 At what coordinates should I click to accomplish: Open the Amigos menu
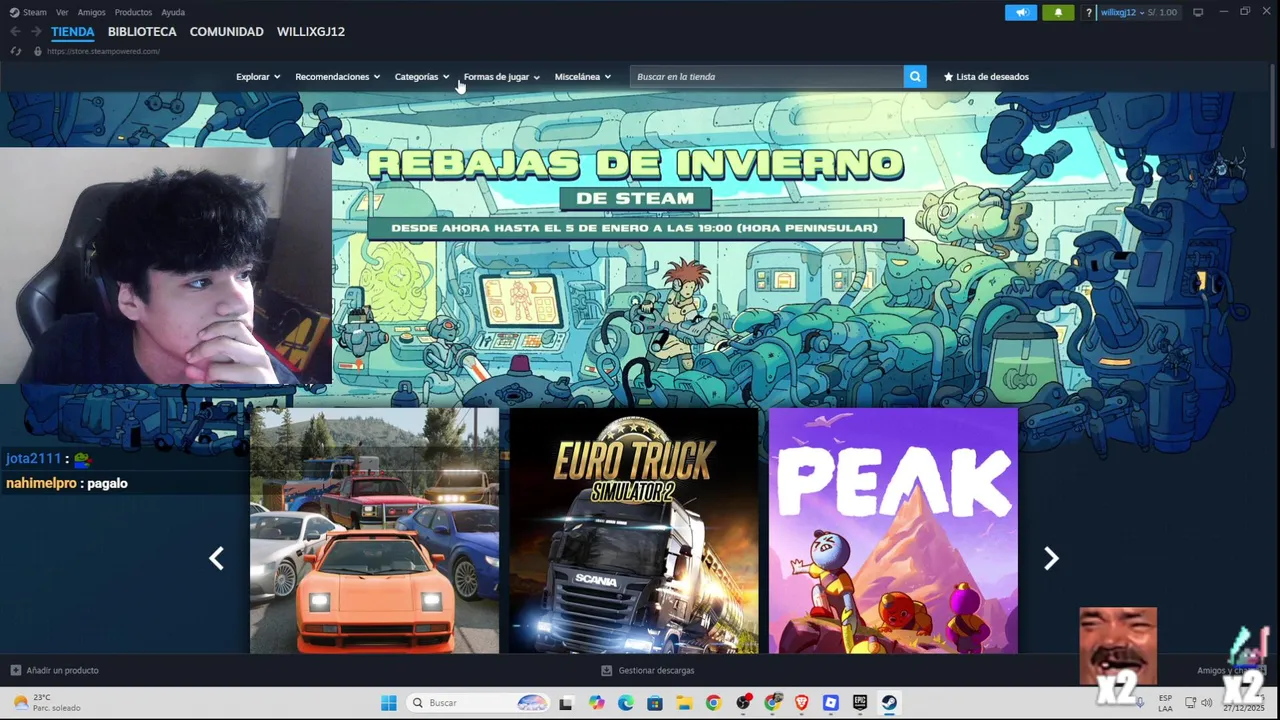click(91, 12)
